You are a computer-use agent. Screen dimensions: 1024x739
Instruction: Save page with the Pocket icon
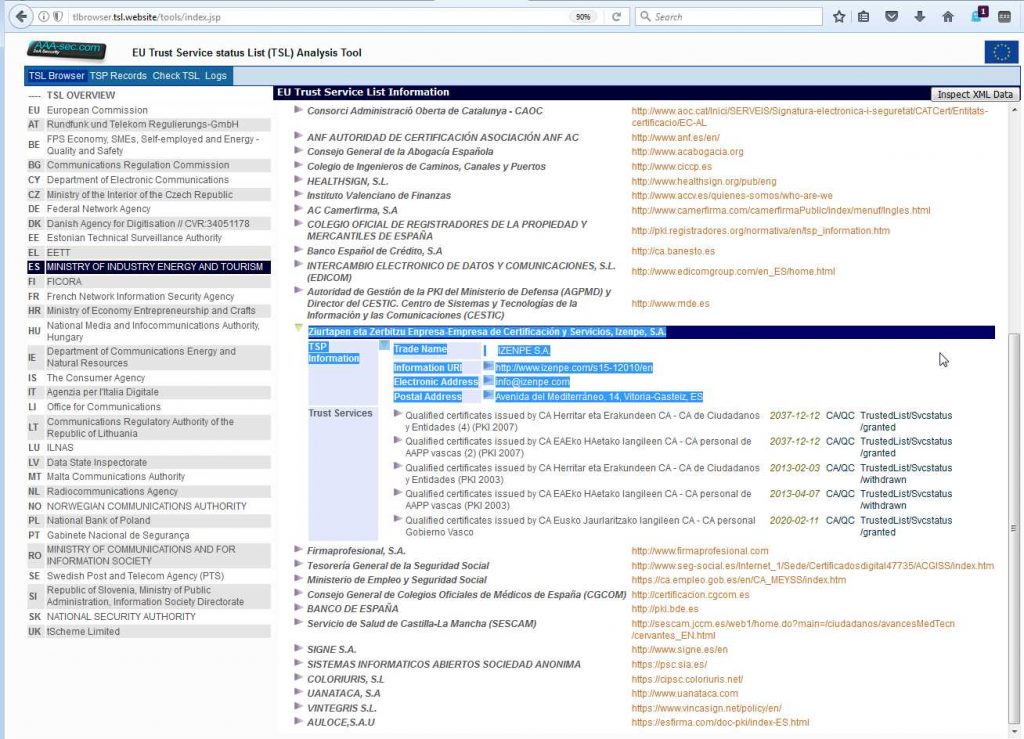pyautogui.click(x=891, y=16)
